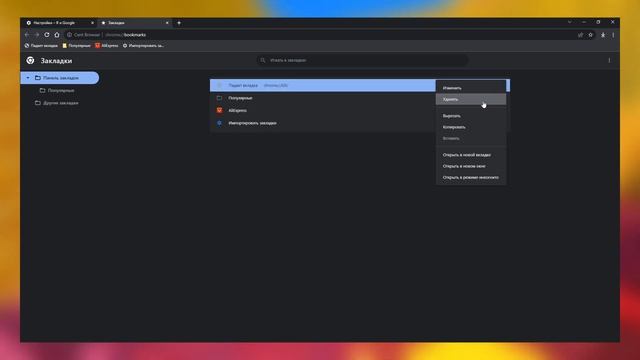The image size is (640, 360).
Task: Choose Открыть в режиме инкогнито
Action: pos(471,178)
